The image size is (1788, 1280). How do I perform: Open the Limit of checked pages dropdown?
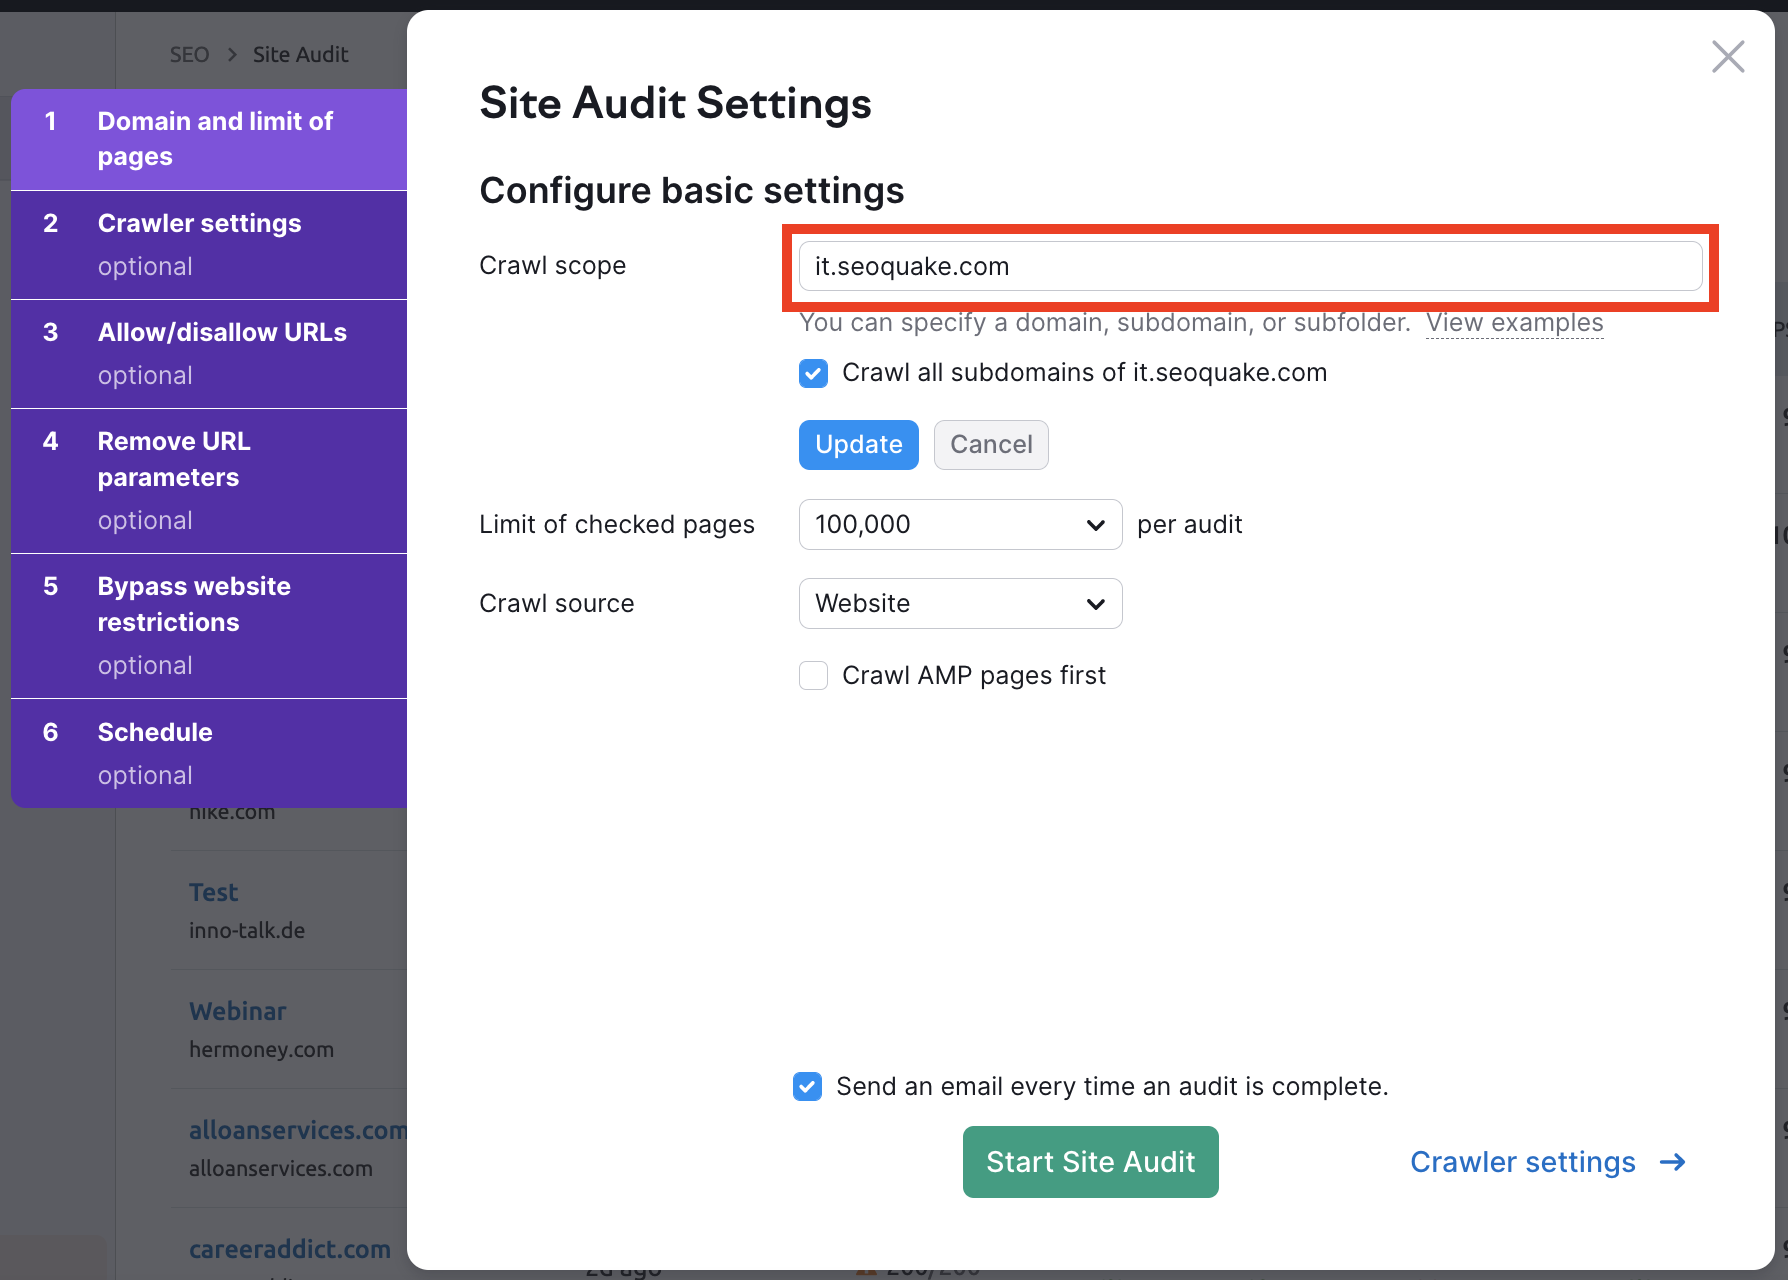point(960,525)
